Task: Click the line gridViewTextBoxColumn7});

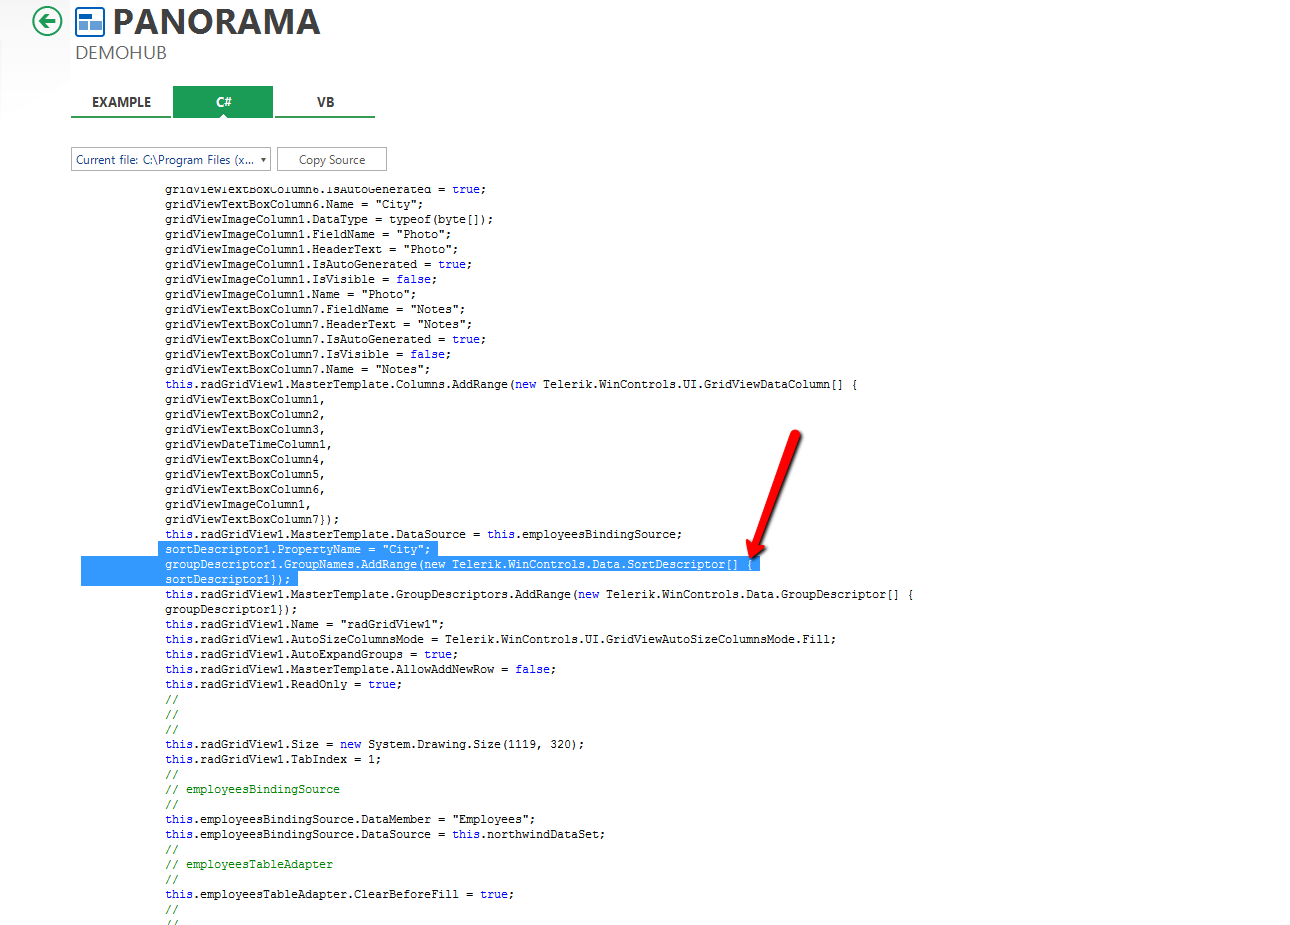Action: (252, 519)
